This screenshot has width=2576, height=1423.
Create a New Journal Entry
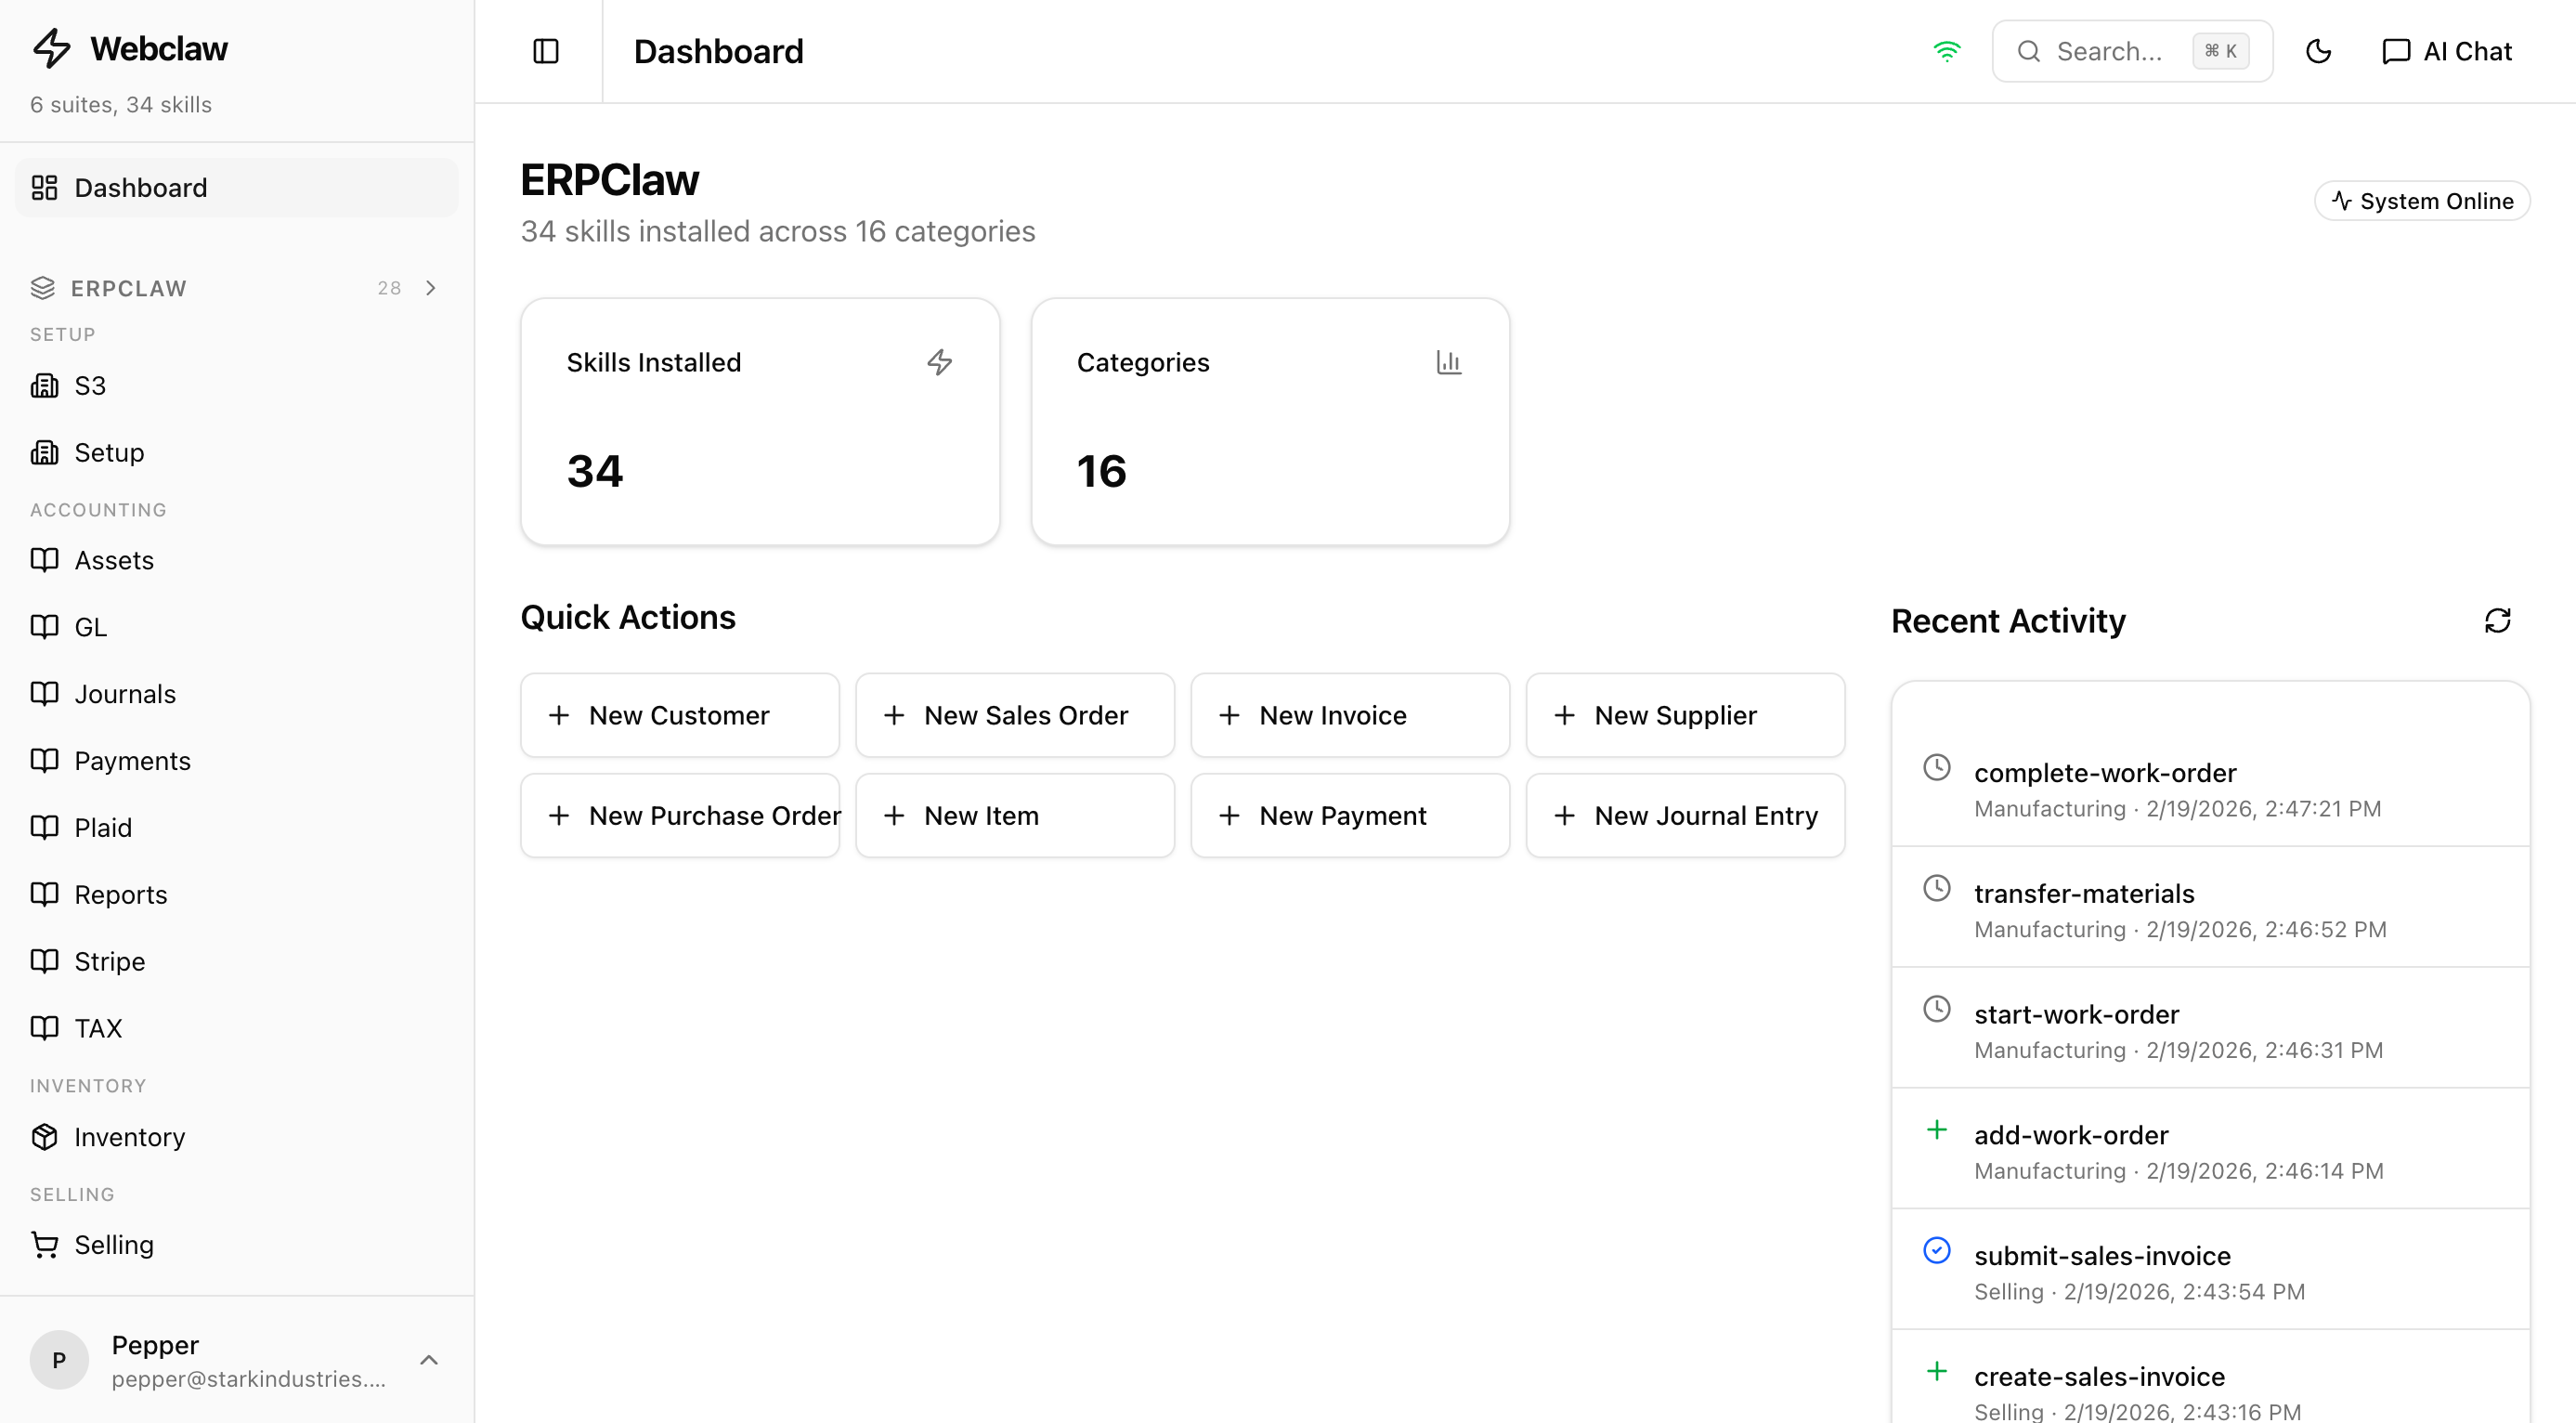coord(1685,815)
